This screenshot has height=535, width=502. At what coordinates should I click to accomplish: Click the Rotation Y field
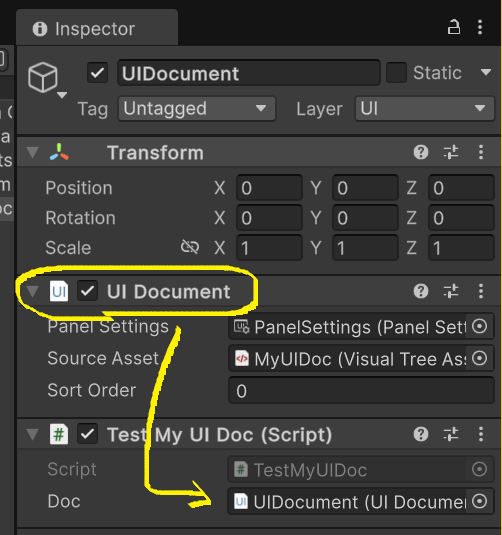365,218
